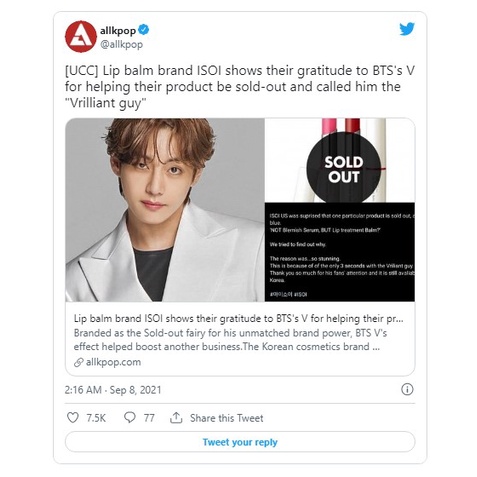Like the tweet with heart icon
477x477 pixels.
point(73,417)
